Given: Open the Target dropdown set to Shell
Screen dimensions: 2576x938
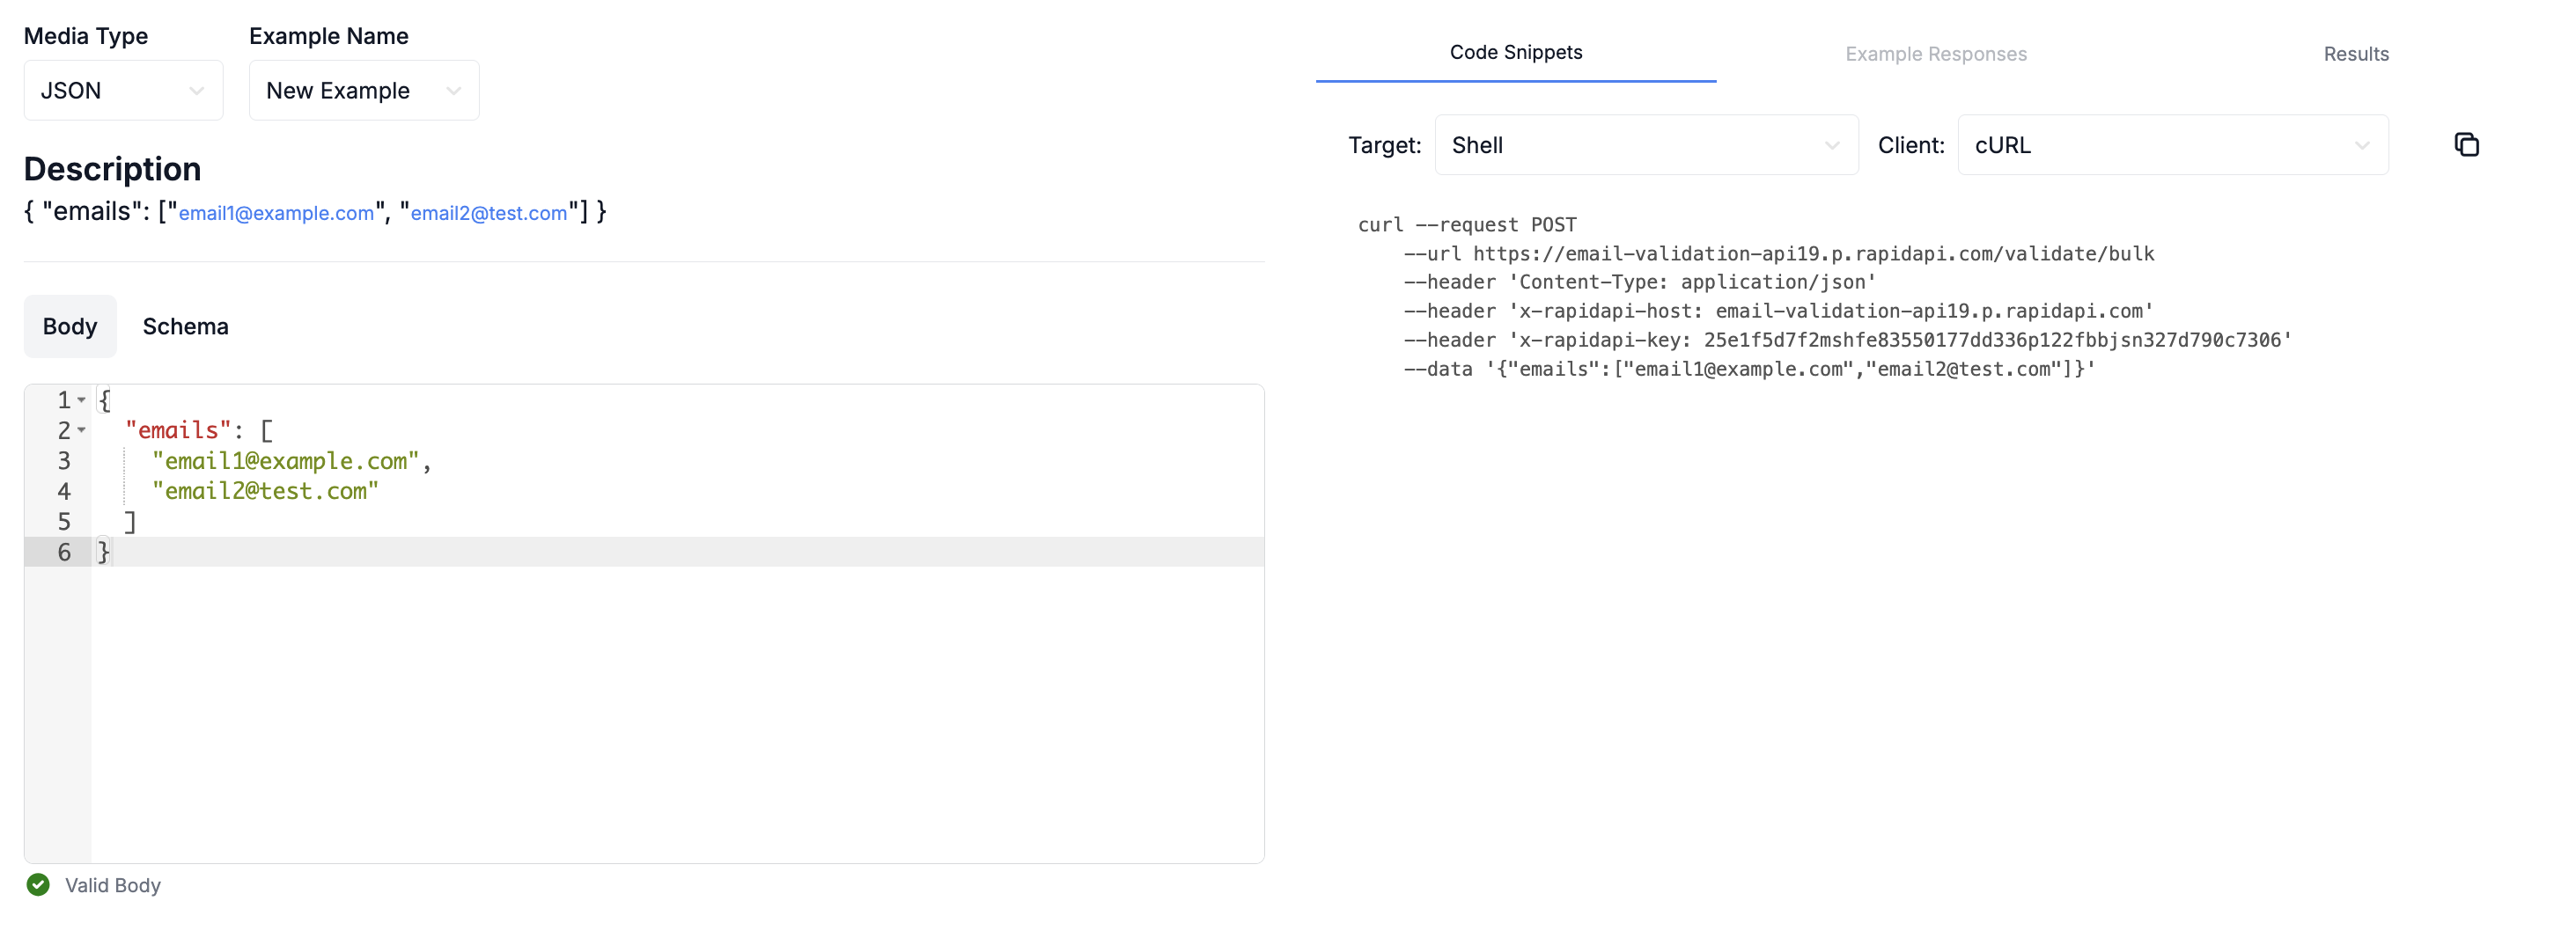Looking at the screenshot, I should 1645,145.
